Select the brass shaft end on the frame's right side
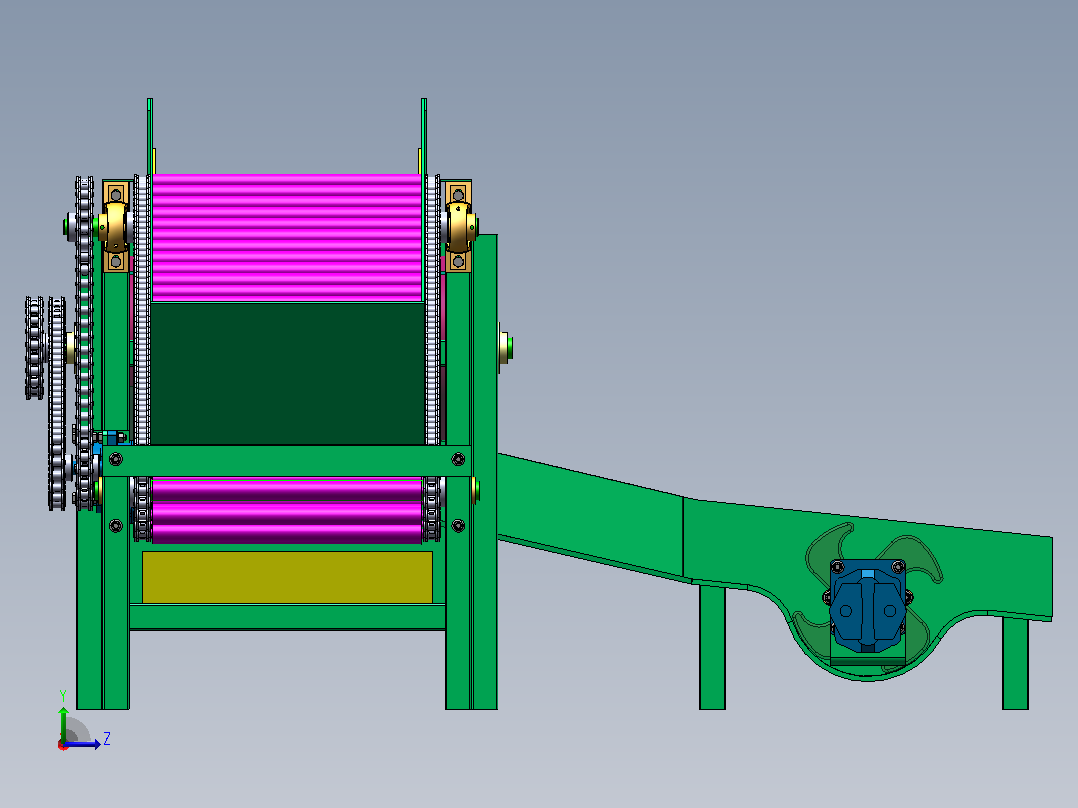 [x=505, y=348]
